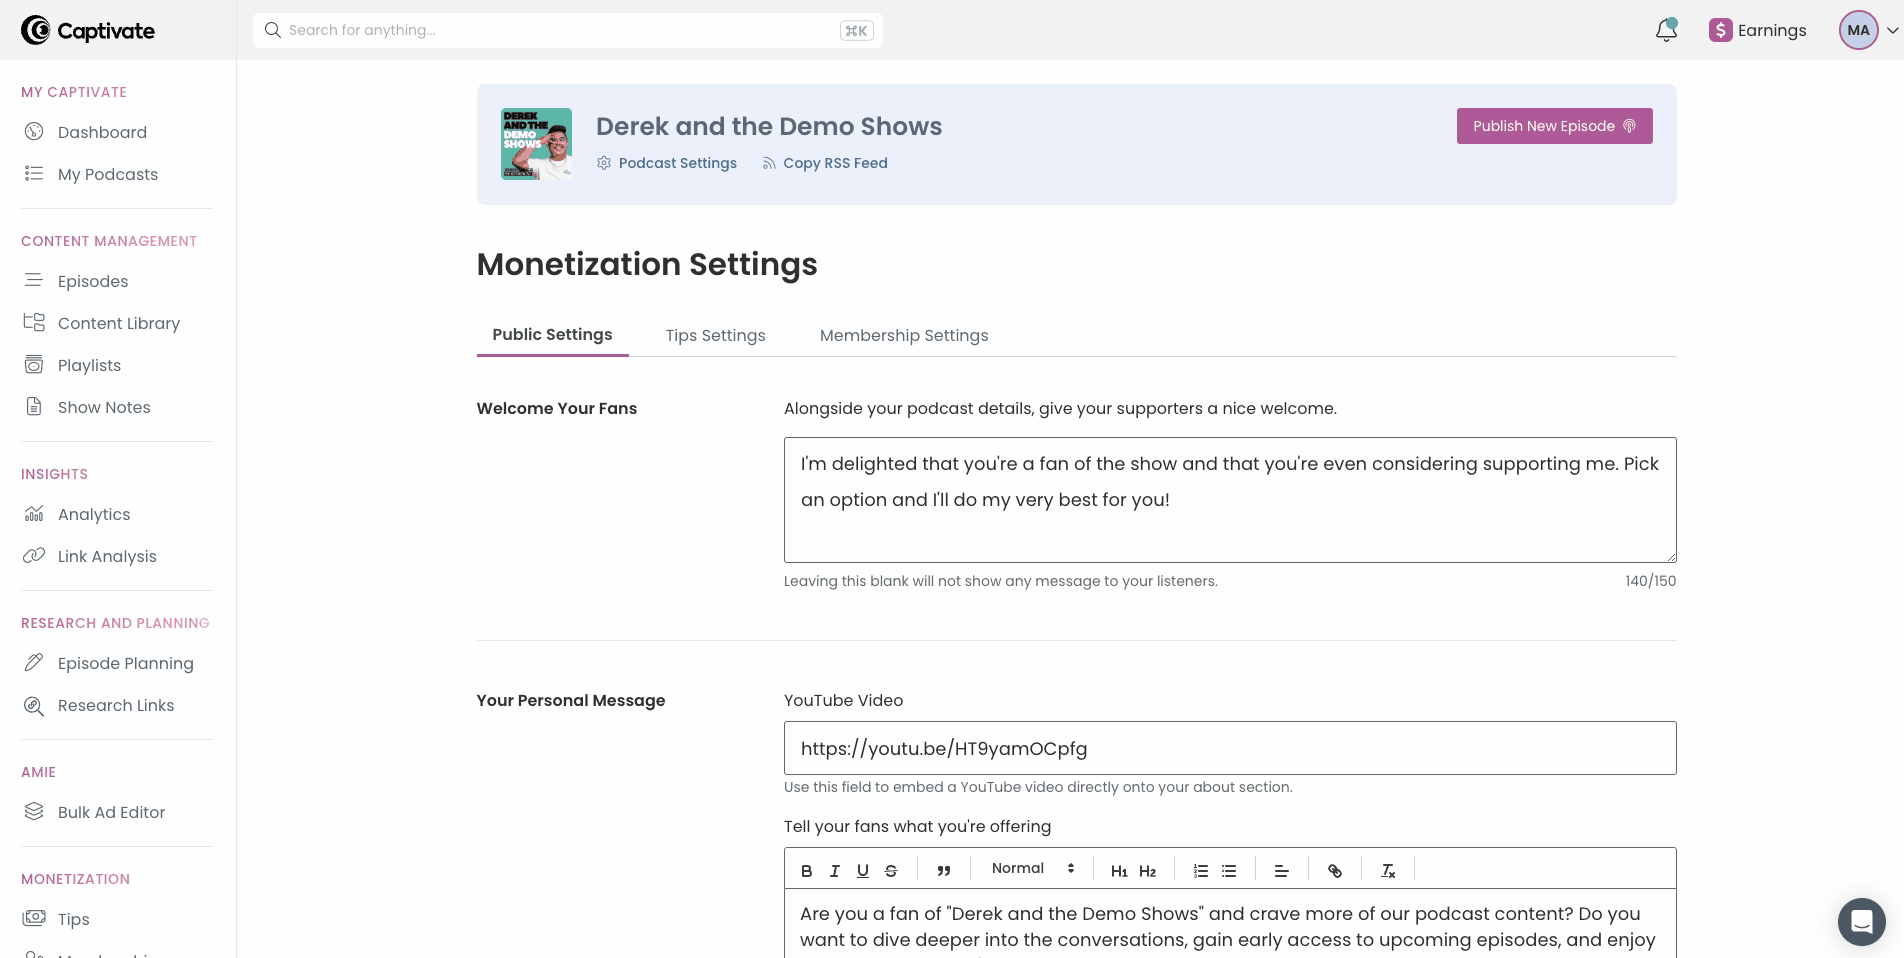Click the Bulk Ad Editor layers icon
The width and height of the screenshot is (1904, 958).
[x=34, y=811]
